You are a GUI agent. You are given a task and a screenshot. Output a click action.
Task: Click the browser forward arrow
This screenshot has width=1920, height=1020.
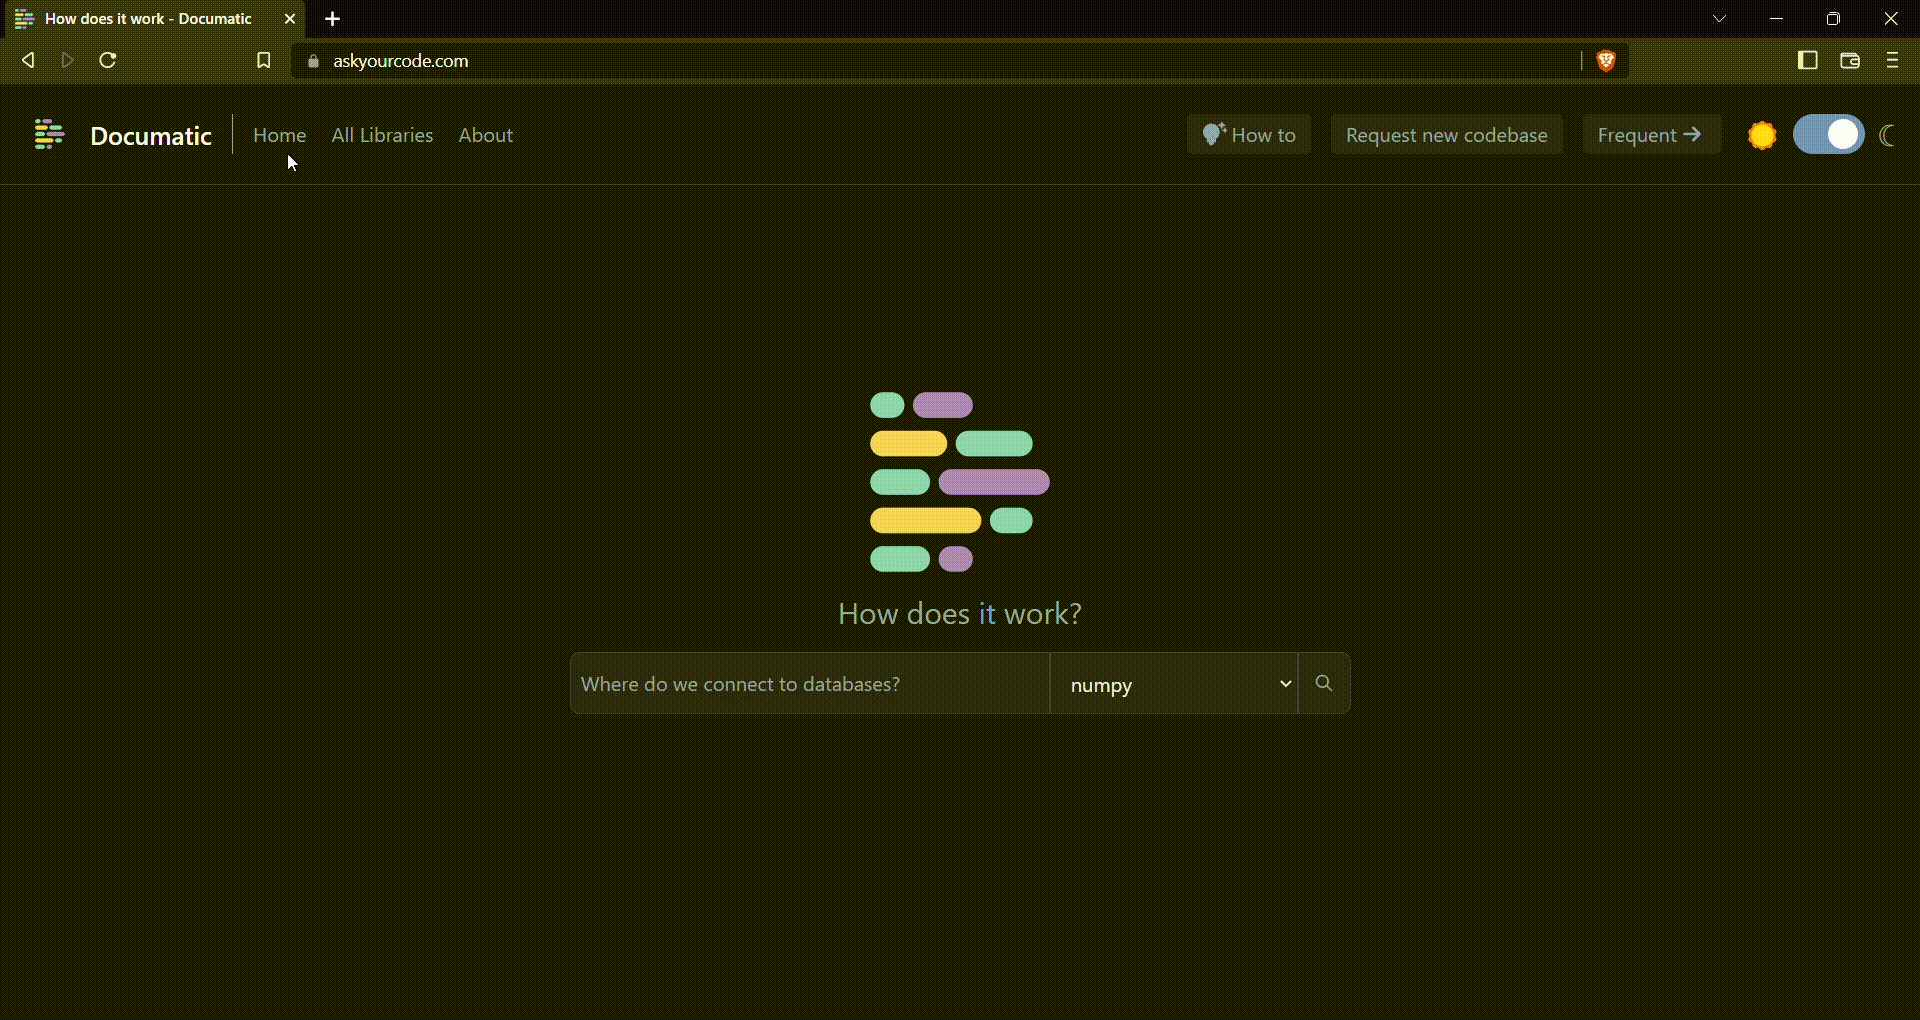coord(67,60)
